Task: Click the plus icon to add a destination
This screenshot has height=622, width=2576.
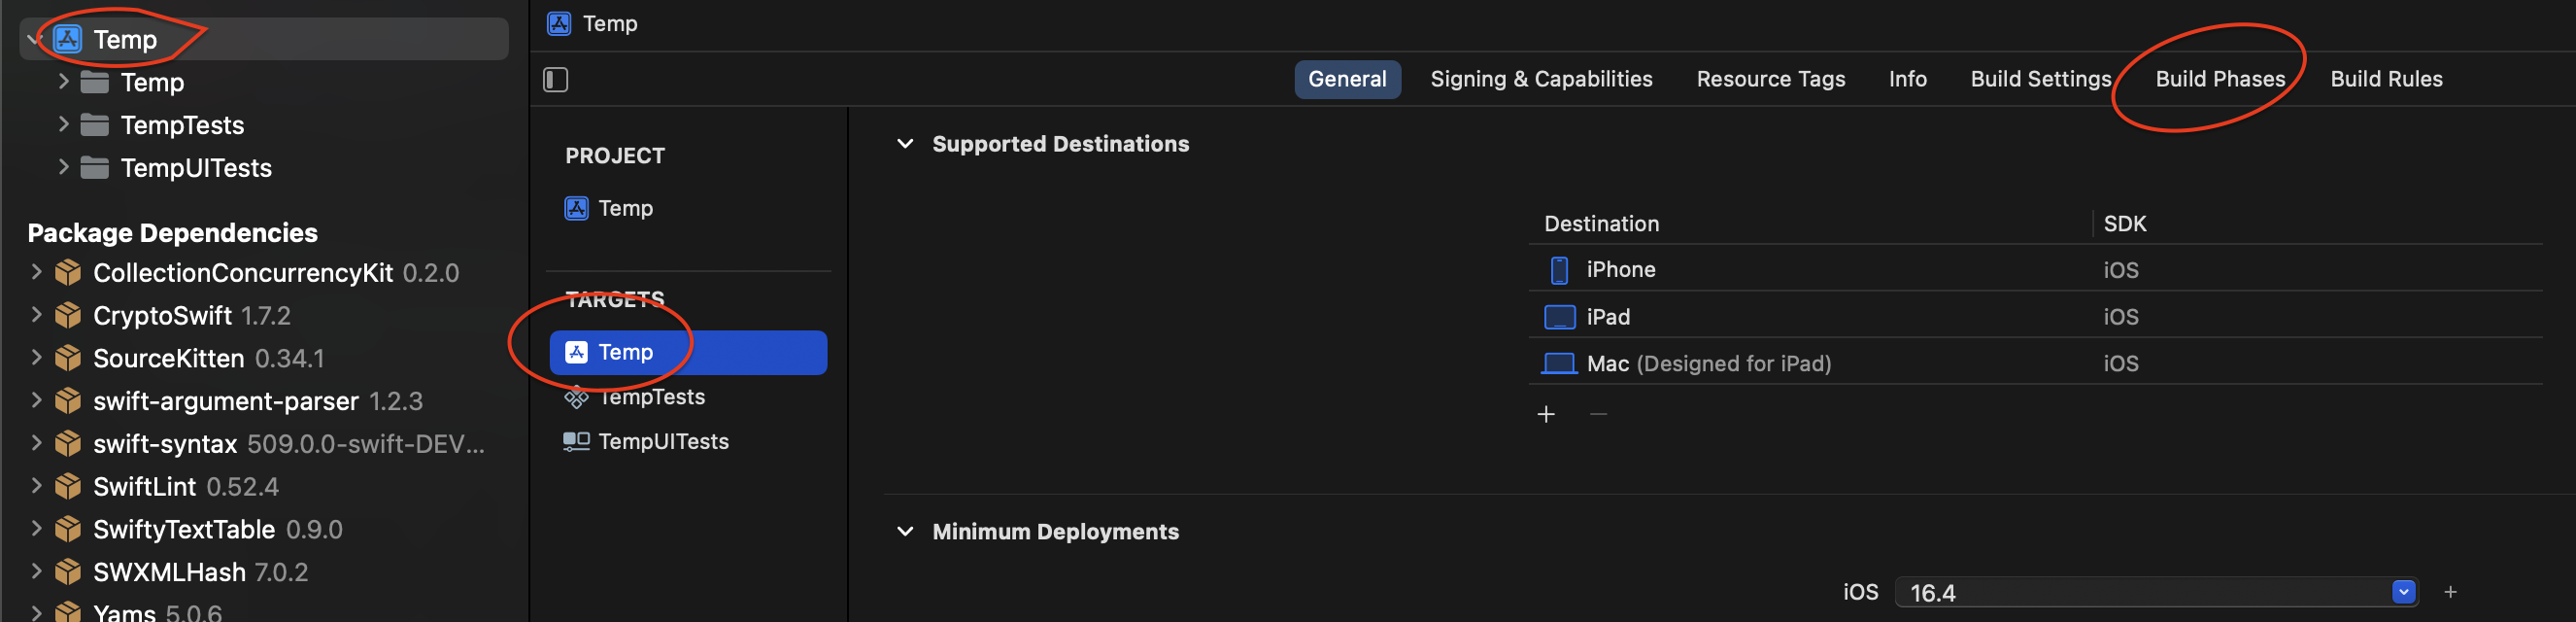Action: [1546, 414]
